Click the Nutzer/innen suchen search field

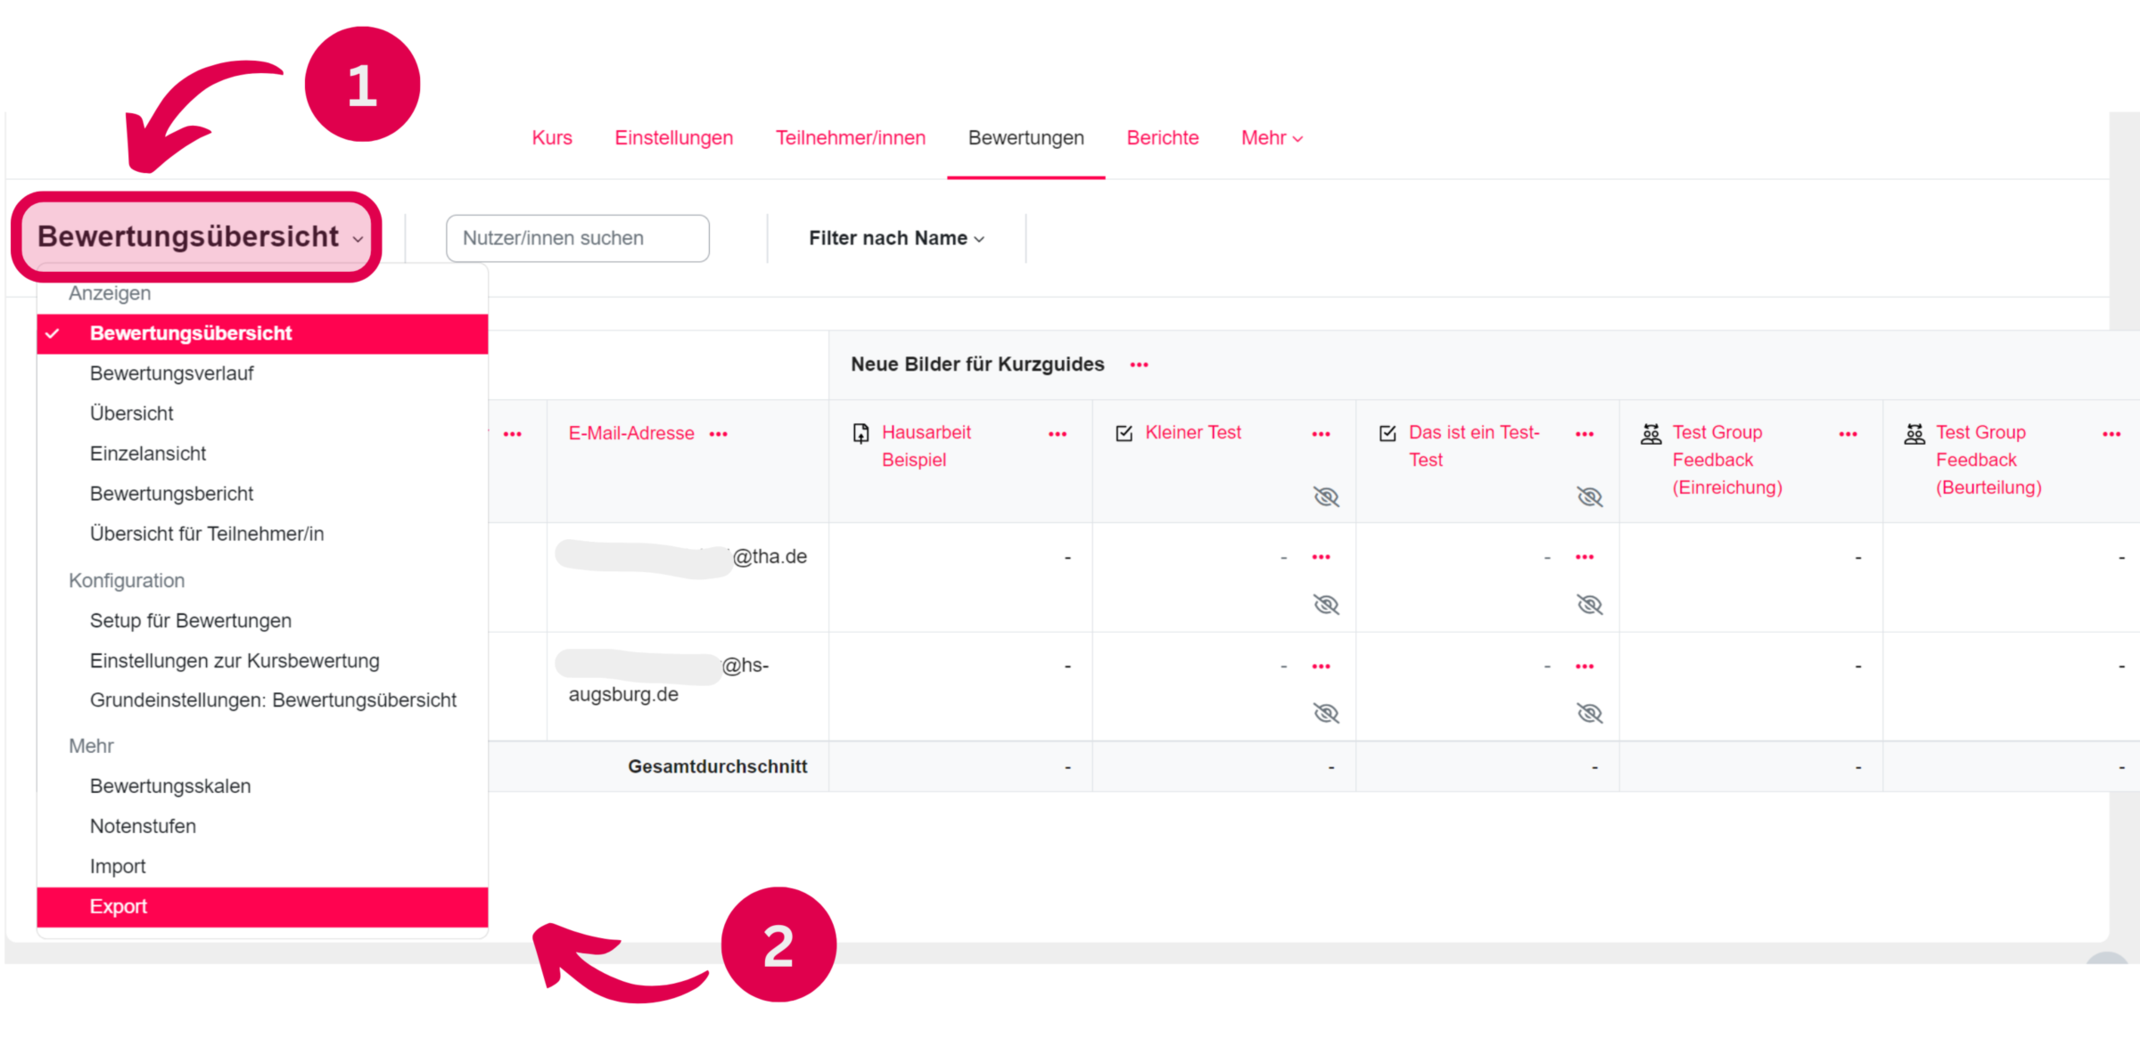click(578, 238)
